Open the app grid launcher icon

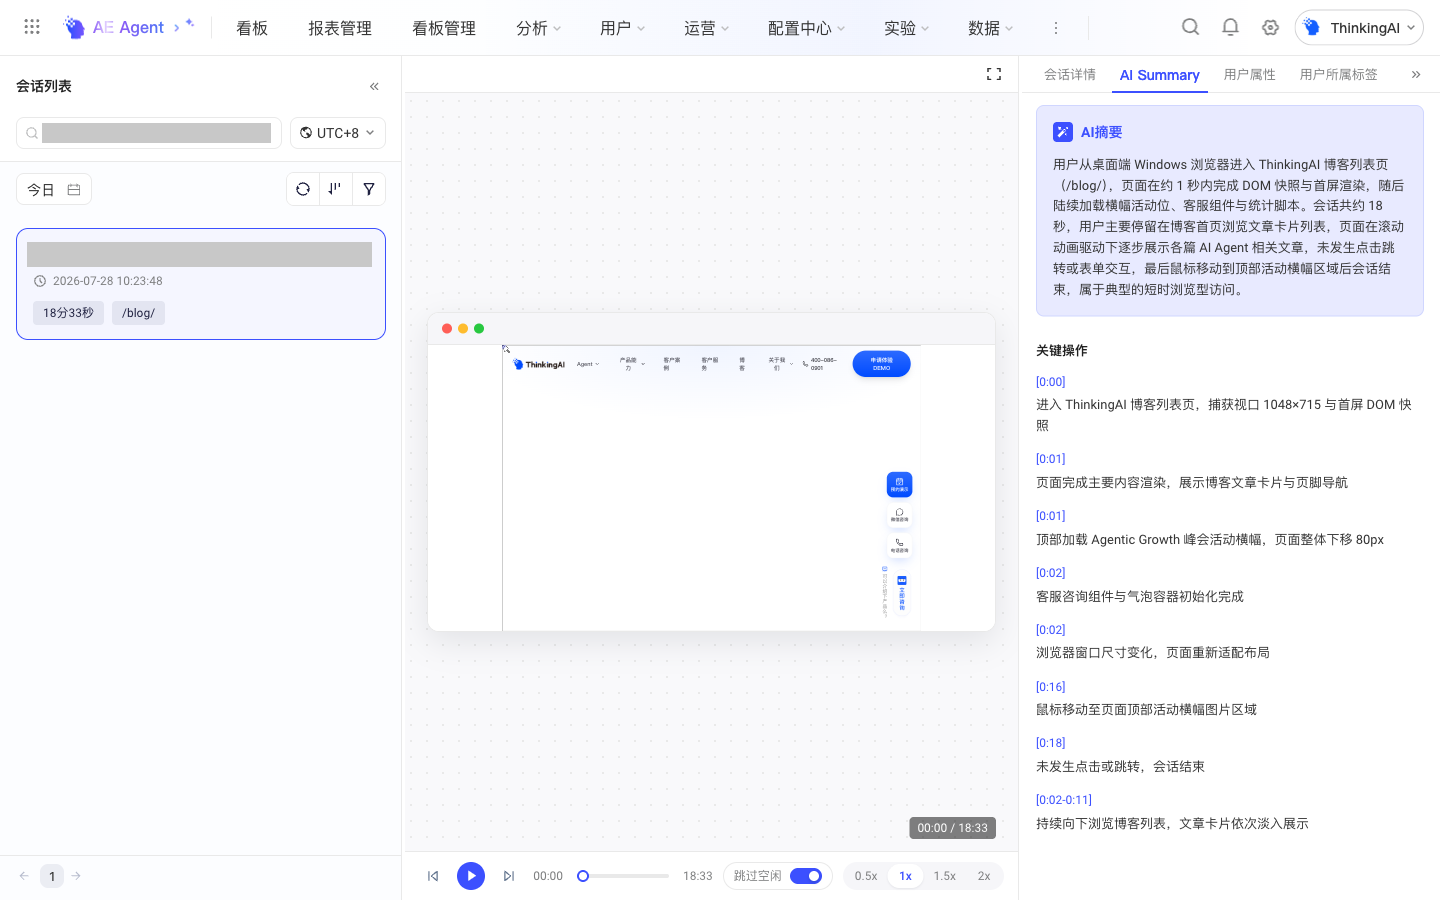click(x=32, y=27)
